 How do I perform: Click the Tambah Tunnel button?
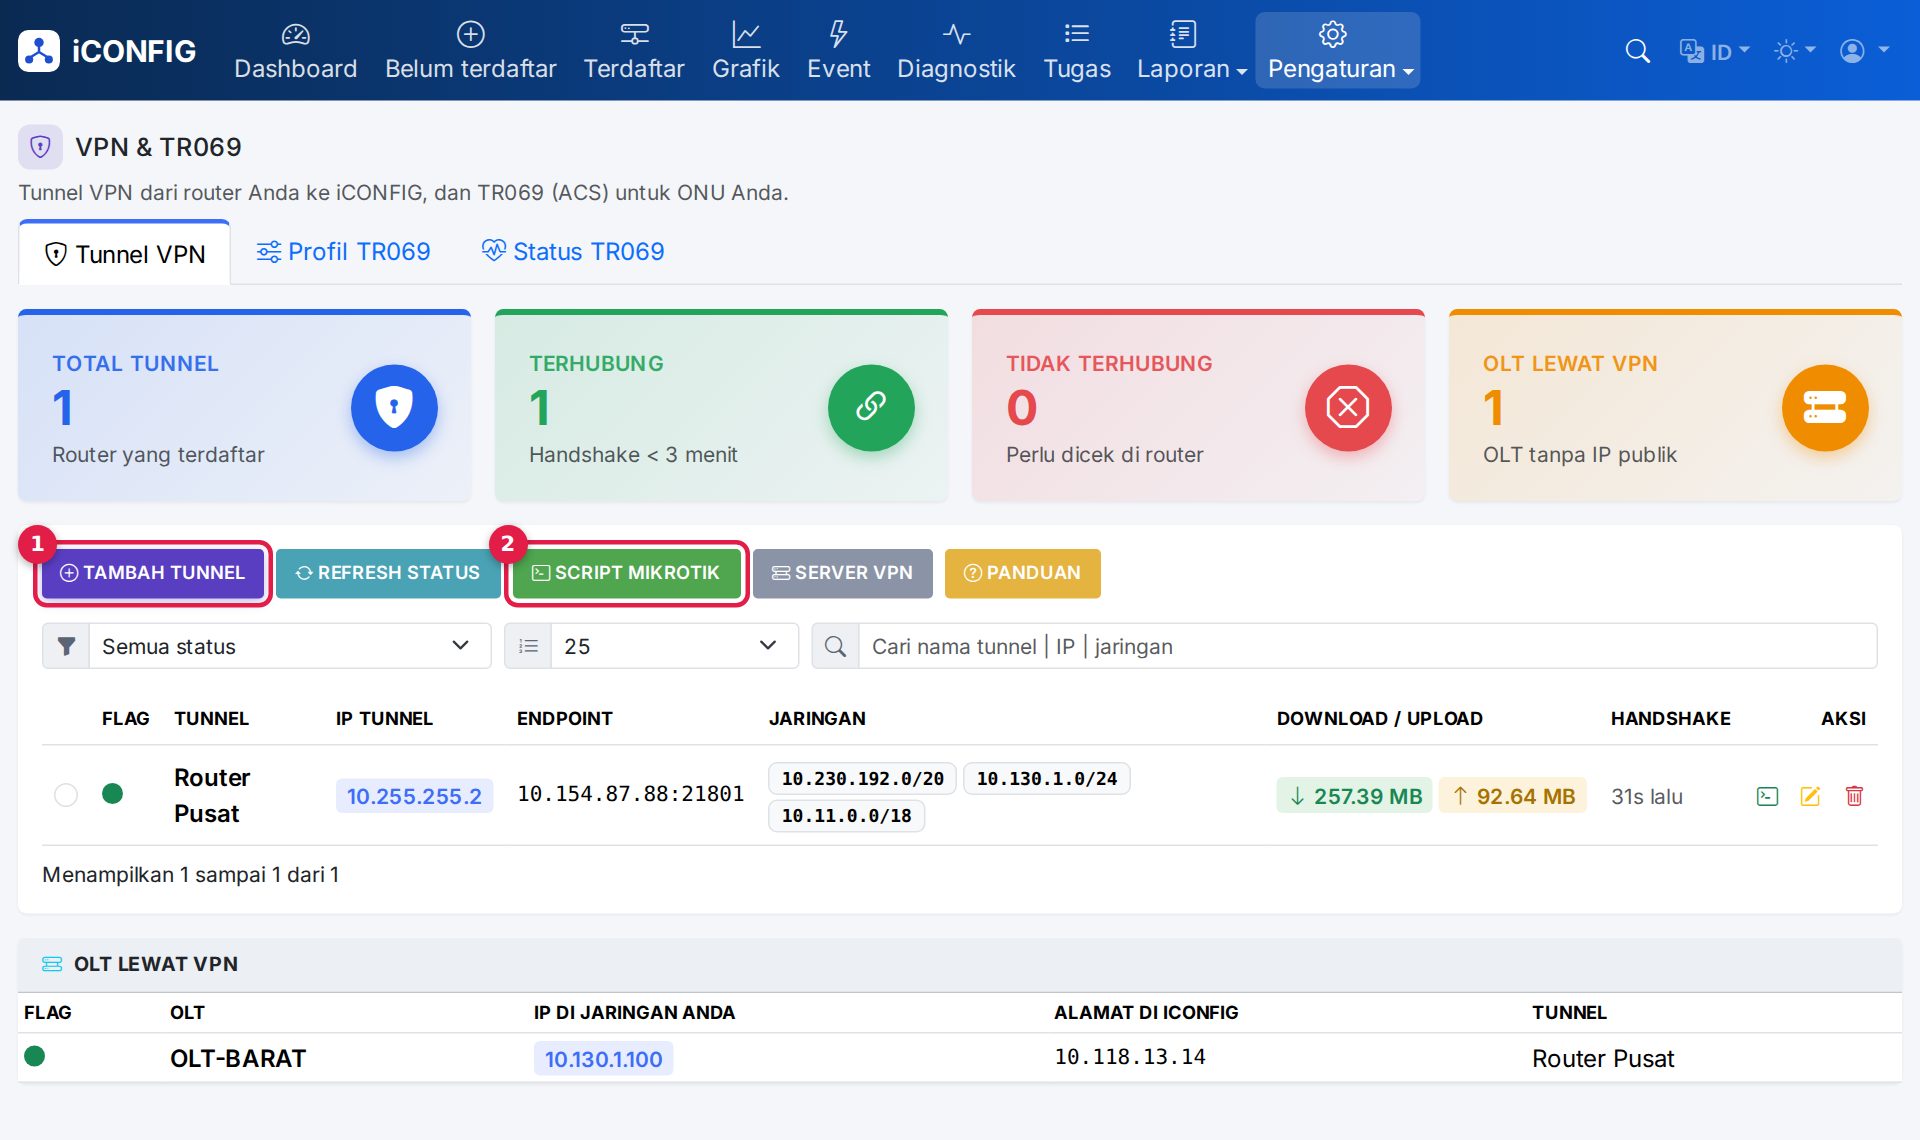pyautogui.click(x=152, y=573)
